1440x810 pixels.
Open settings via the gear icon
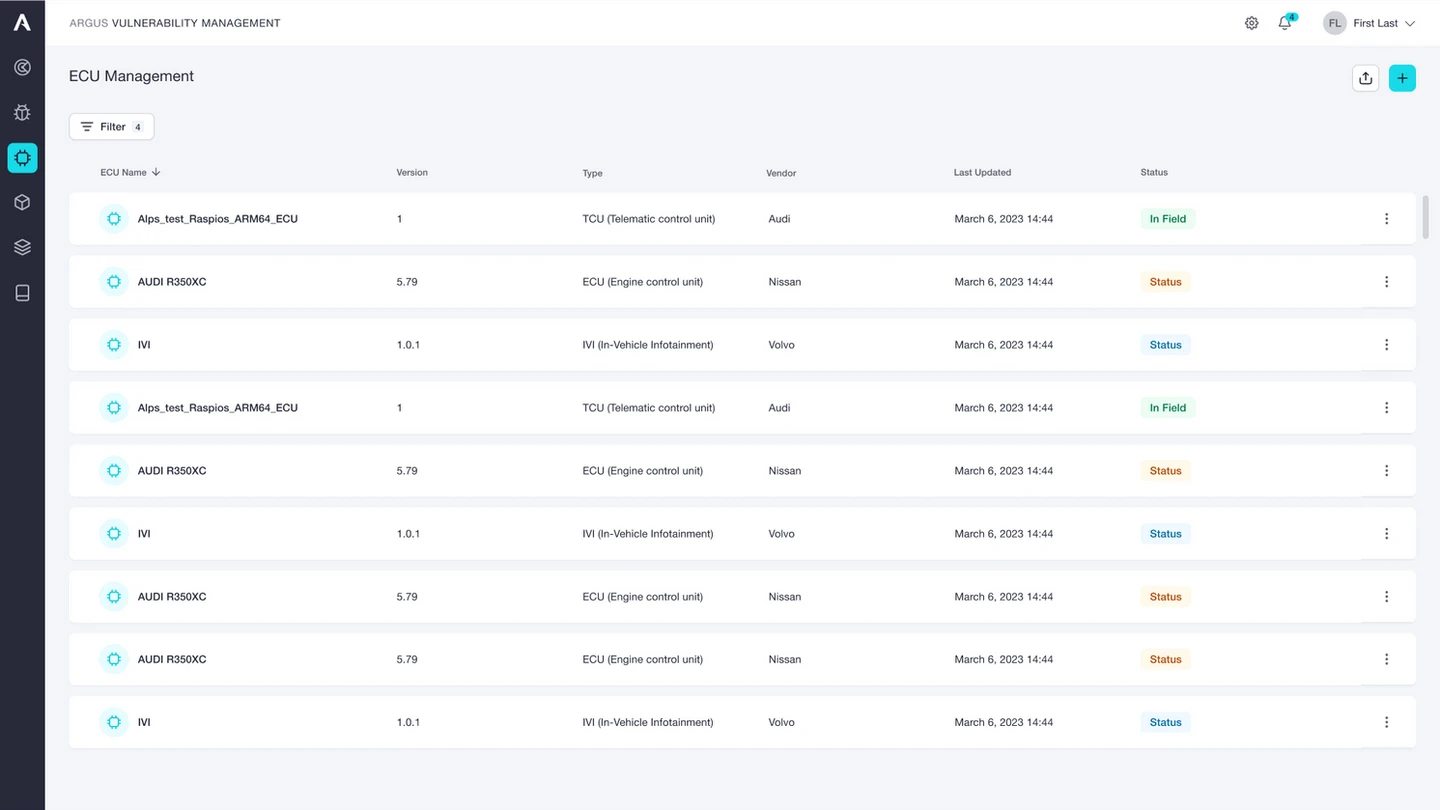[x=1251, y=23]
